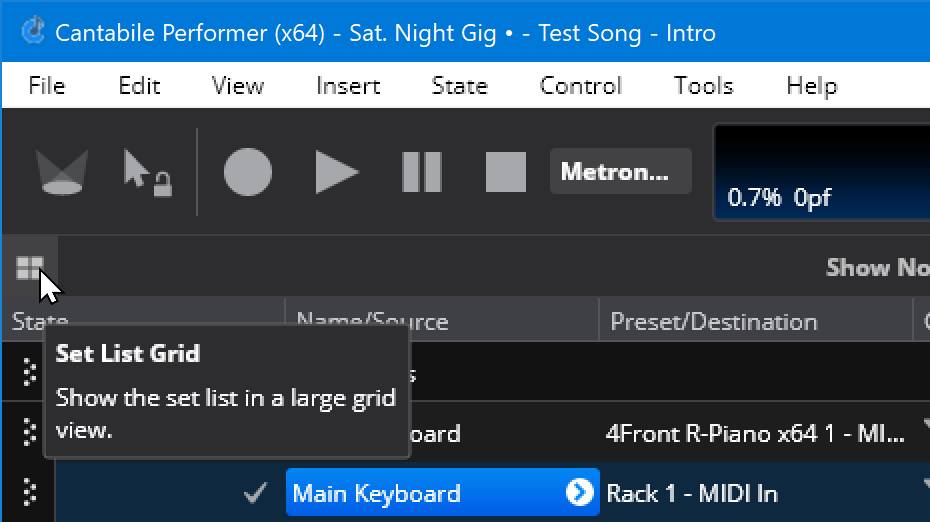
Task: Open the File menu
Action: tap(47, 86)
